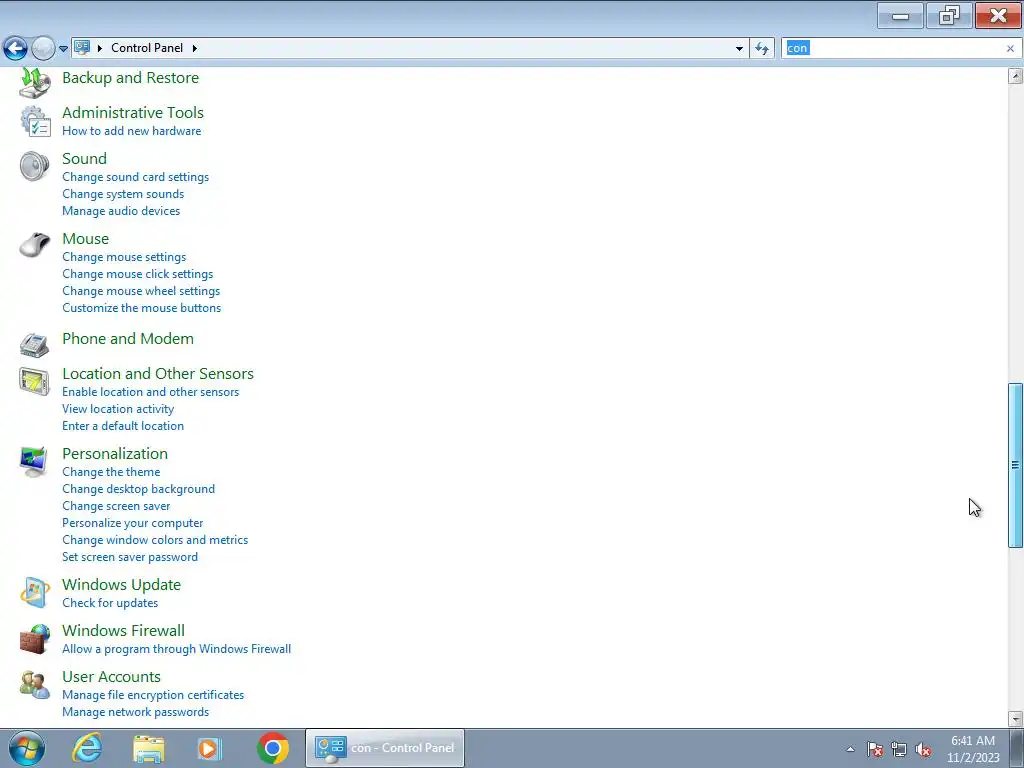
Task: Click Change system sounds
Action: pos(123,194)
